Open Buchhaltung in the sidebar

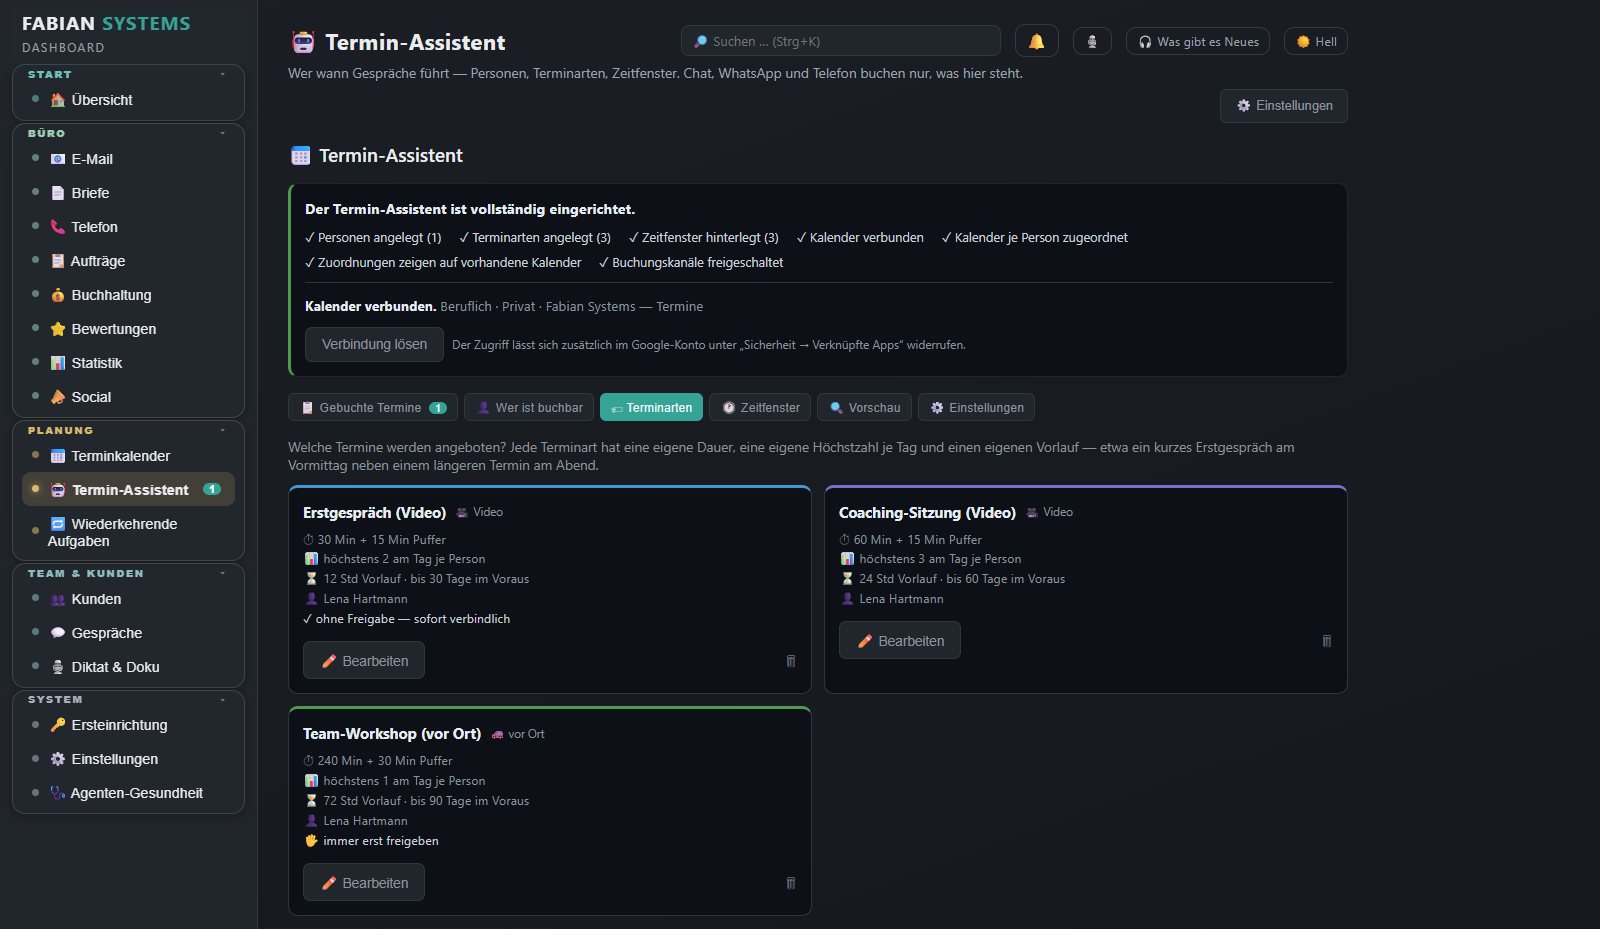click(128, 295)
